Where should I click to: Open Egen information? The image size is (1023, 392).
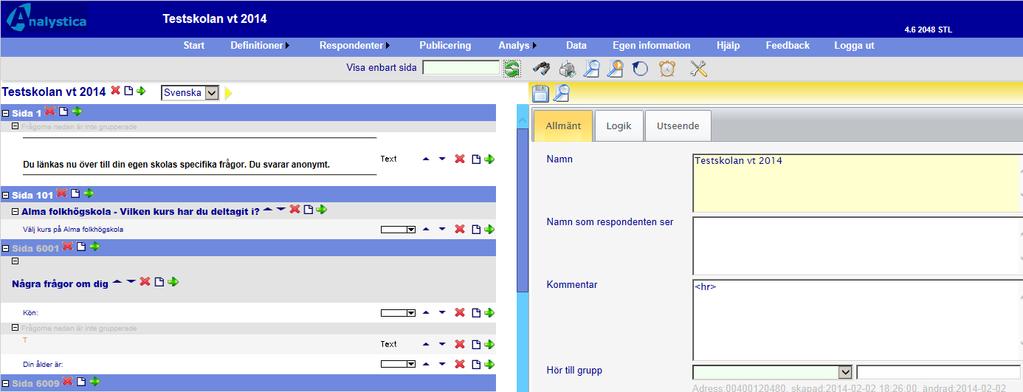(651, 46)
